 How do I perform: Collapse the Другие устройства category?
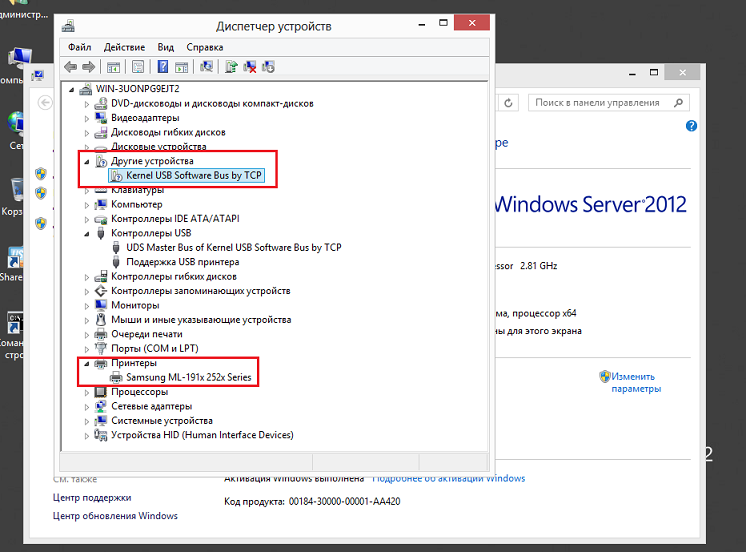(x=87, y=161)
